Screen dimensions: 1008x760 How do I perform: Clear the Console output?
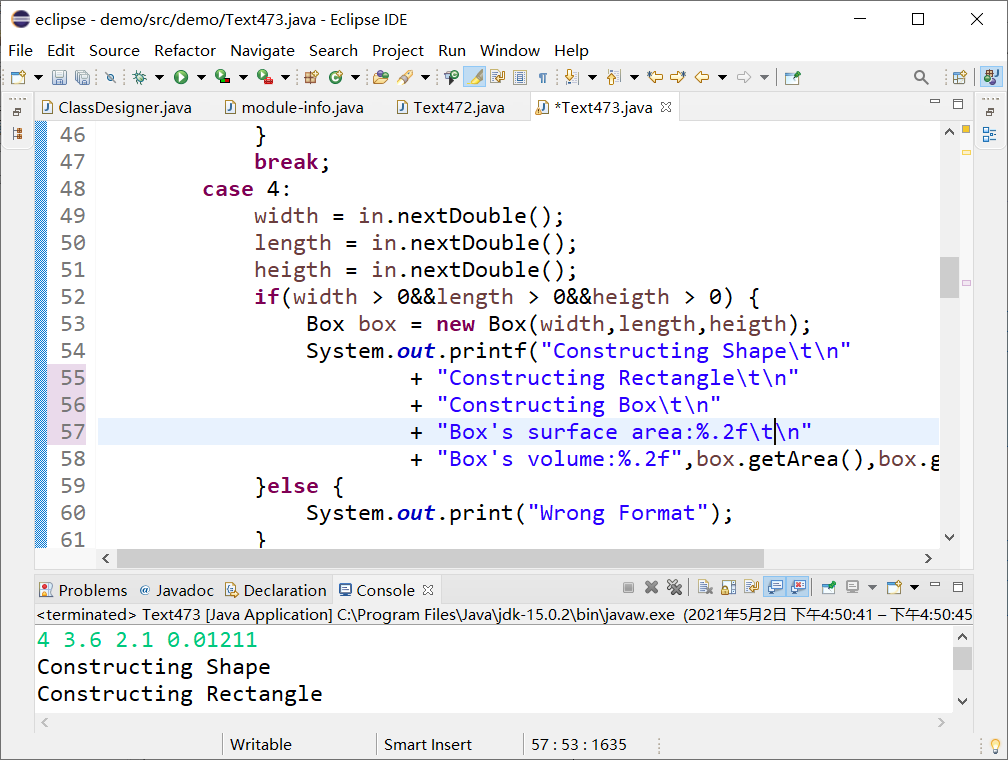705,588
